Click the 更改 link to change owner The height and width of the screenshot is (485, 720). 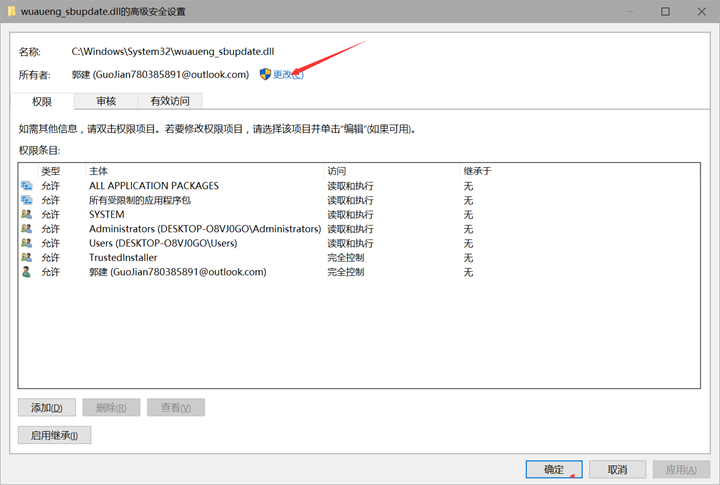288,74
